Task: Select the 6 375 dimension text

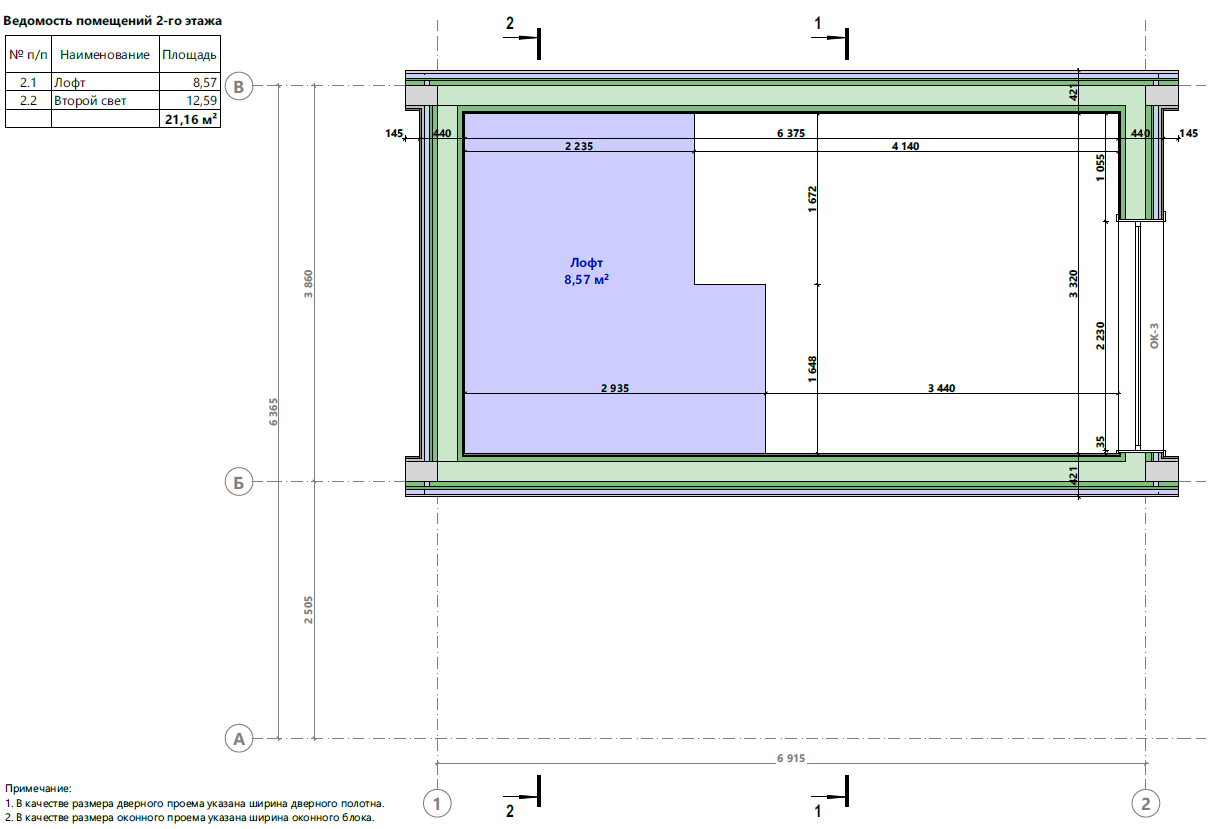Action: 791,132
